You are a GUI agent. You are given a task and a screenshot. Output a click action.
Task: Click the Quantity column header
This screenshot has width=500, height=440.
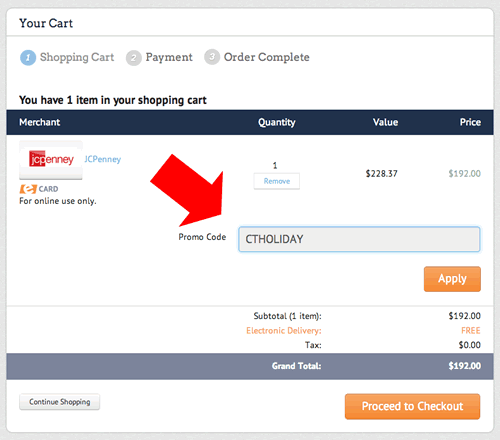point(277,122)
